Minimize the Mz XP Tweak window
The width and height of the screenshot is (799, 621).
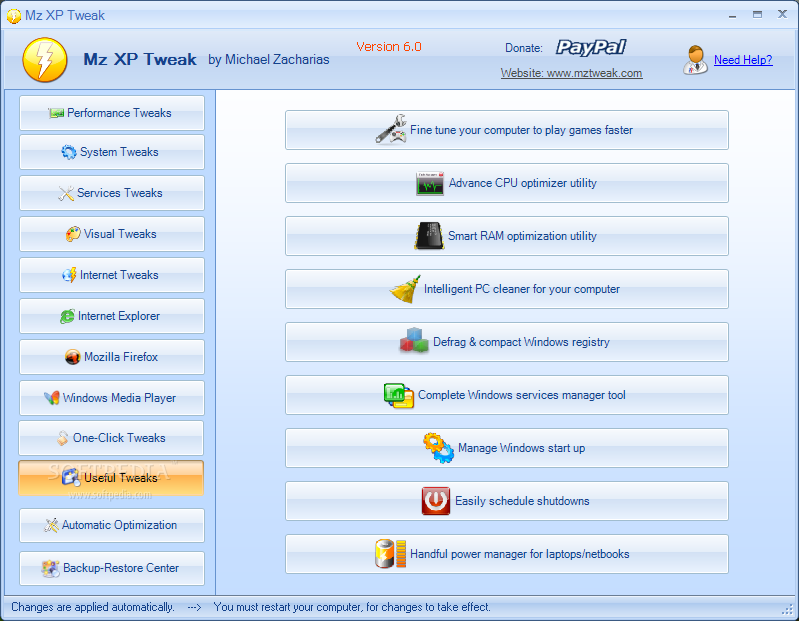click(x=732, y=15)
